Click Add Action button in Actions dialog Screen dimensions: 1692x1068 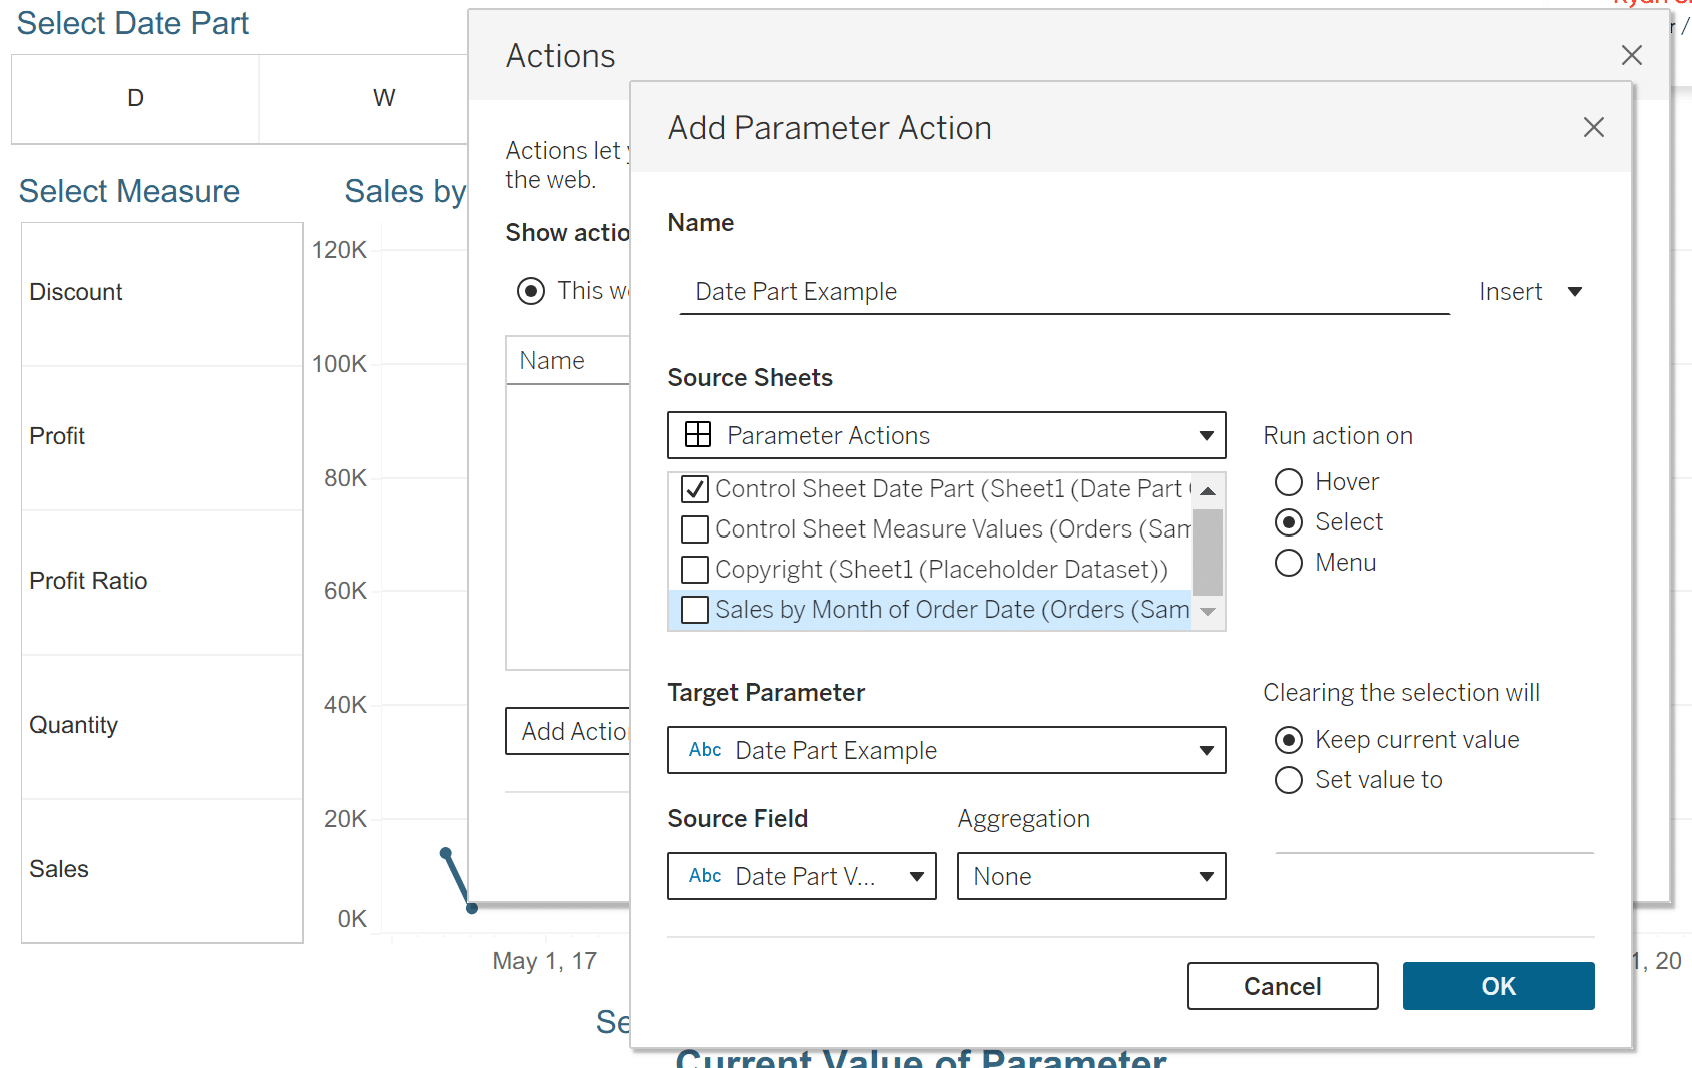[x=568, y=731]
